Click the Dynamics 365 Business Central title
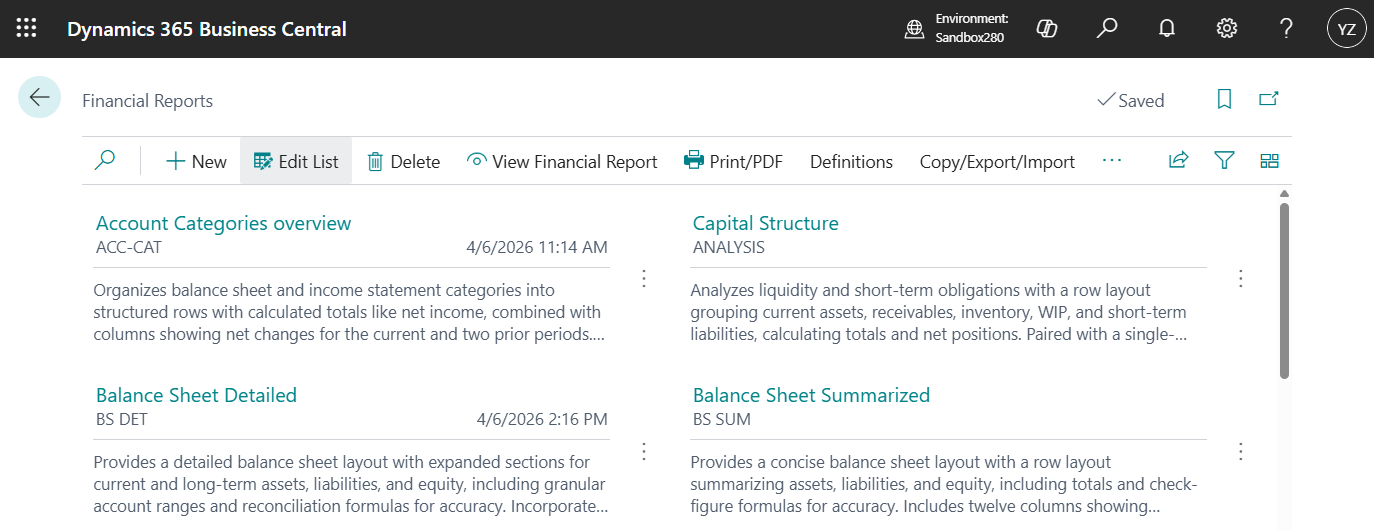The height and width of the screenshot is (530, 1374). point(207,29)
